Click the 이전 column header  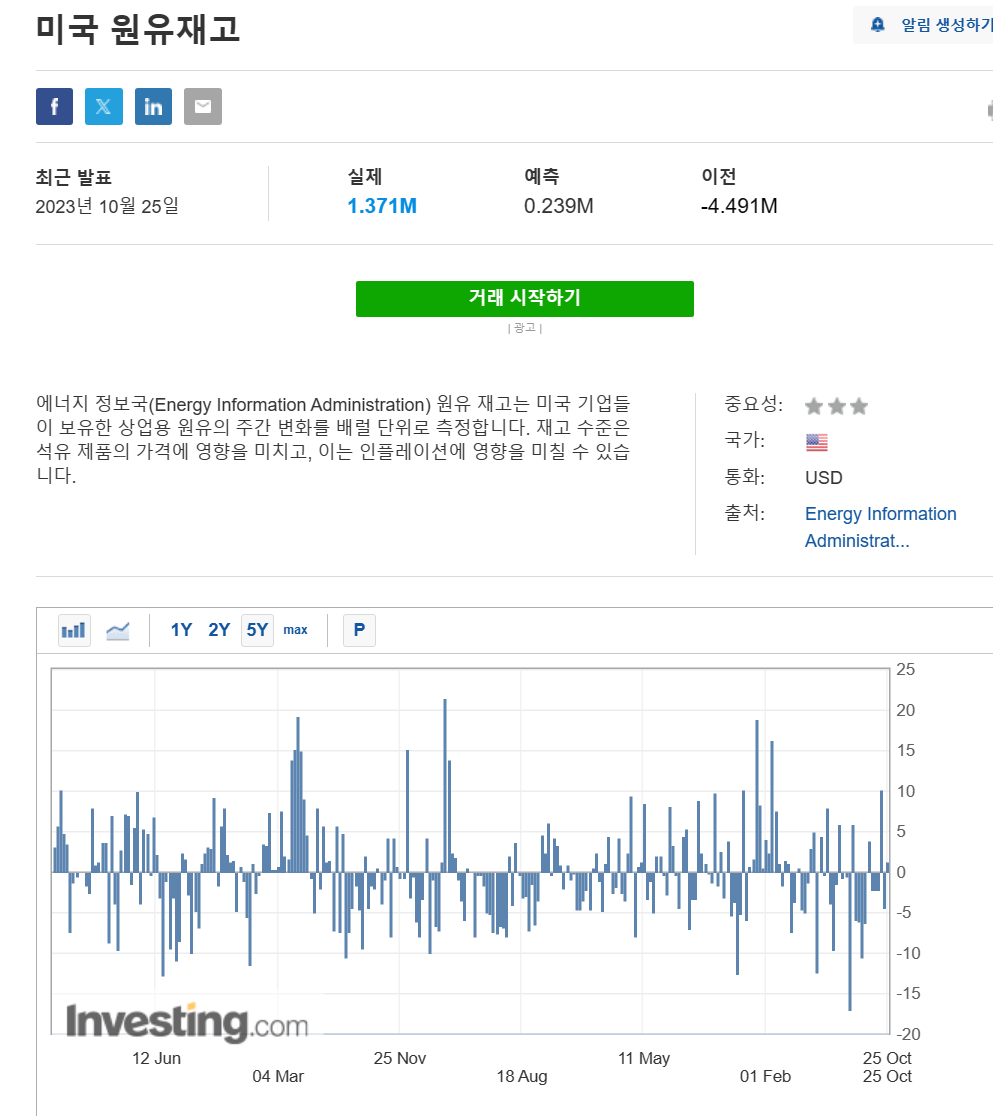[718, 176]
